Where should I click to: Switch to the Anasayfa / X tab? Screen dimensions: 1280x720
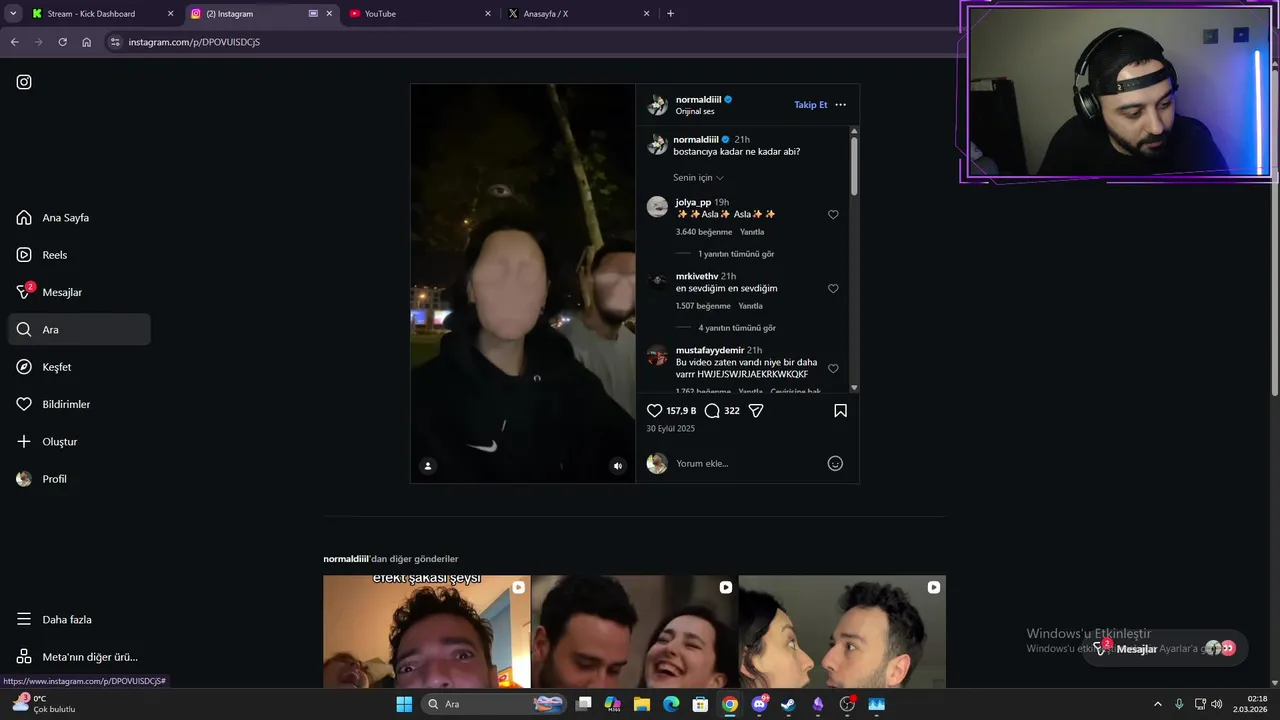(578, 14)
